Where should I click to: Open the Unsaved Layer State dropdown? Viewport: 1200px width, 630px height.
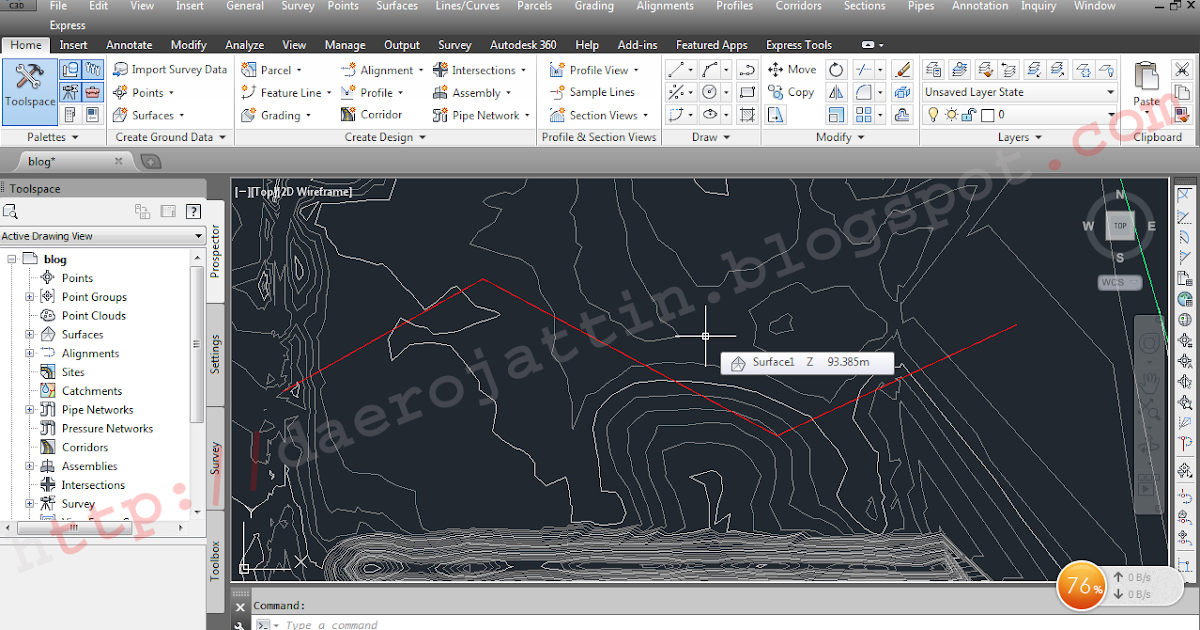point(1110,91)
